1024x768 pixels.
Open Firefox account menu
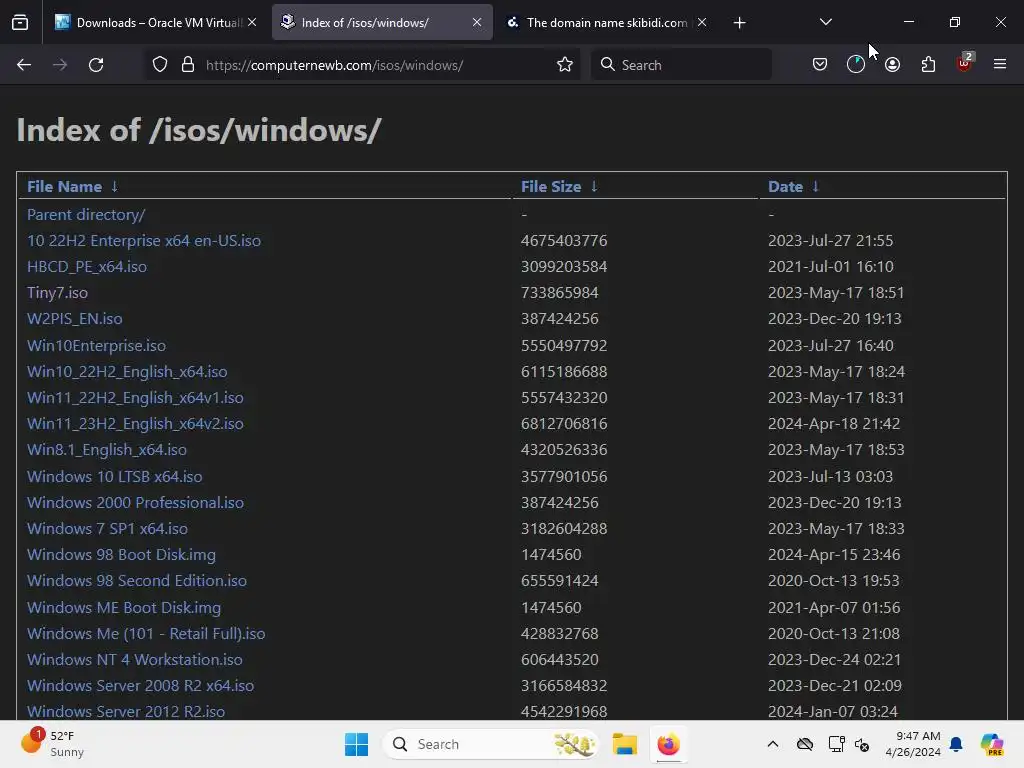pos(893,65)
